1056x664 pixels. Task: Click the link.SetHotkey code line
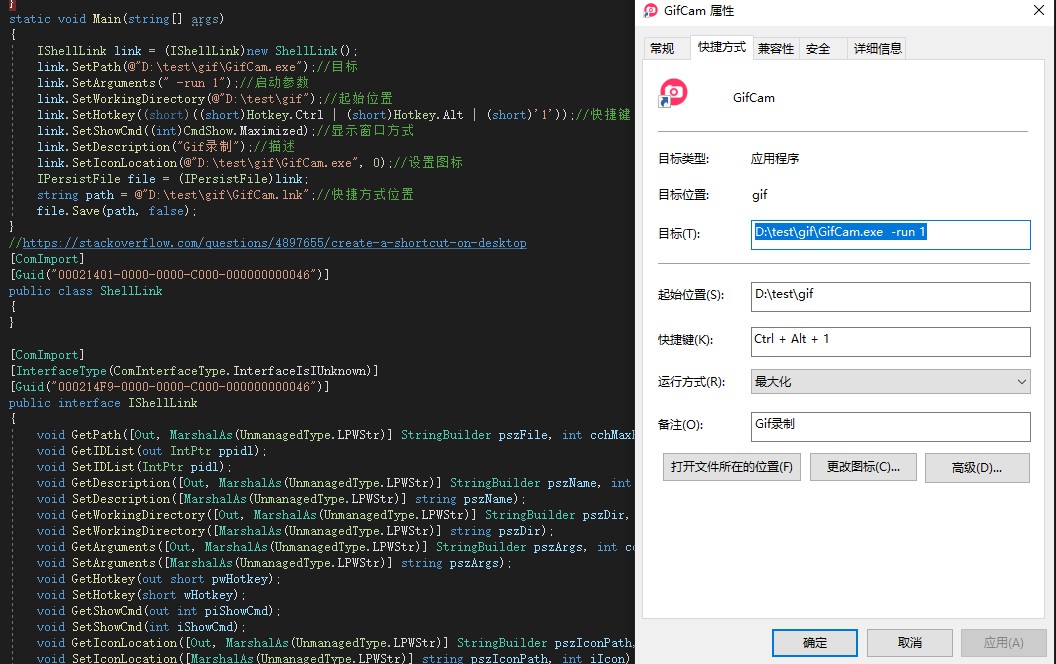333,114
